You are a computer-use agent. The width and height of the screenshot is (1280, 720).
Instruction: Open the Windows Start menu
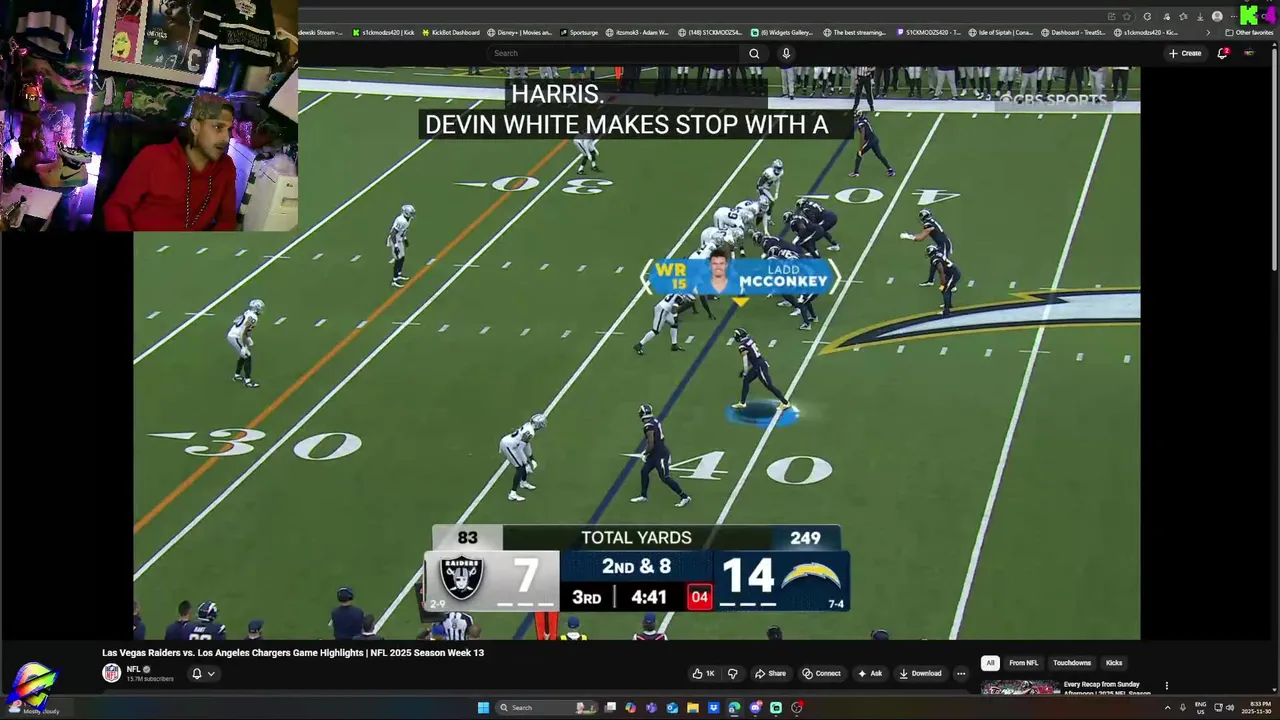click(483, 708)
